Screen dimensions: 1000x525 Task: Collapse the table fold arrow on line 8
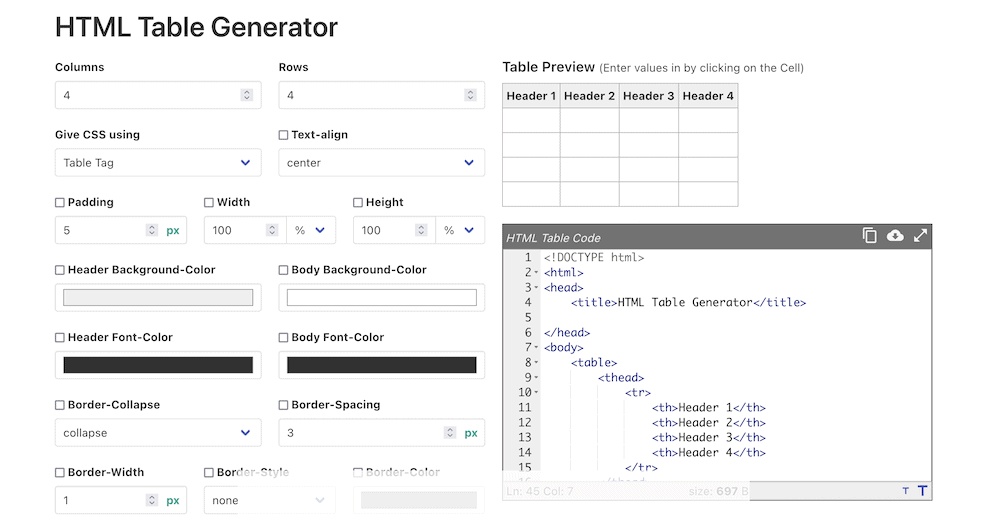[536, 363]
